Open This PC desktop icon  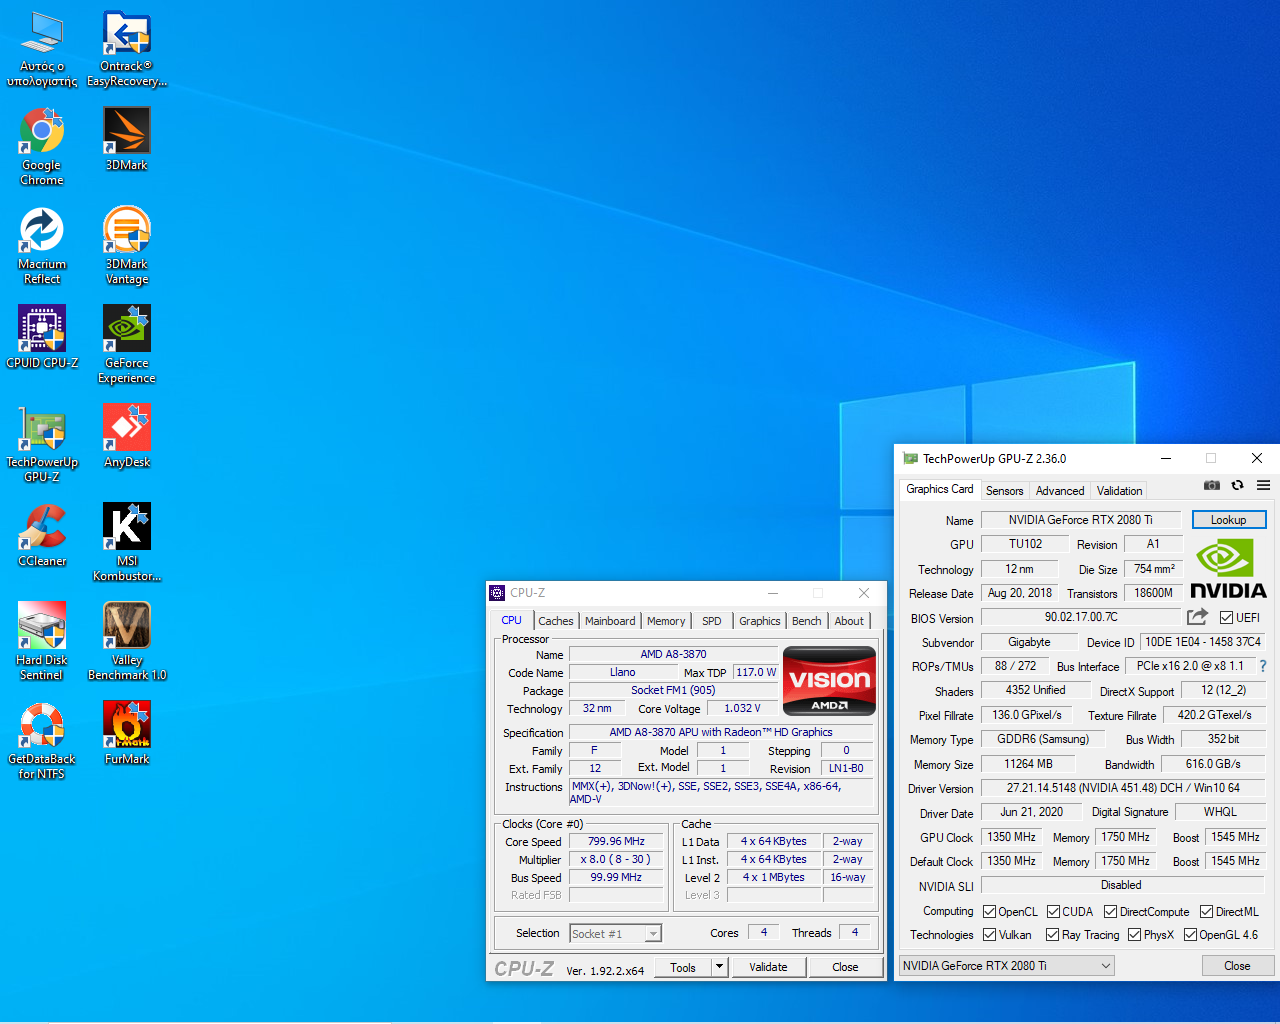coord(42,48)
